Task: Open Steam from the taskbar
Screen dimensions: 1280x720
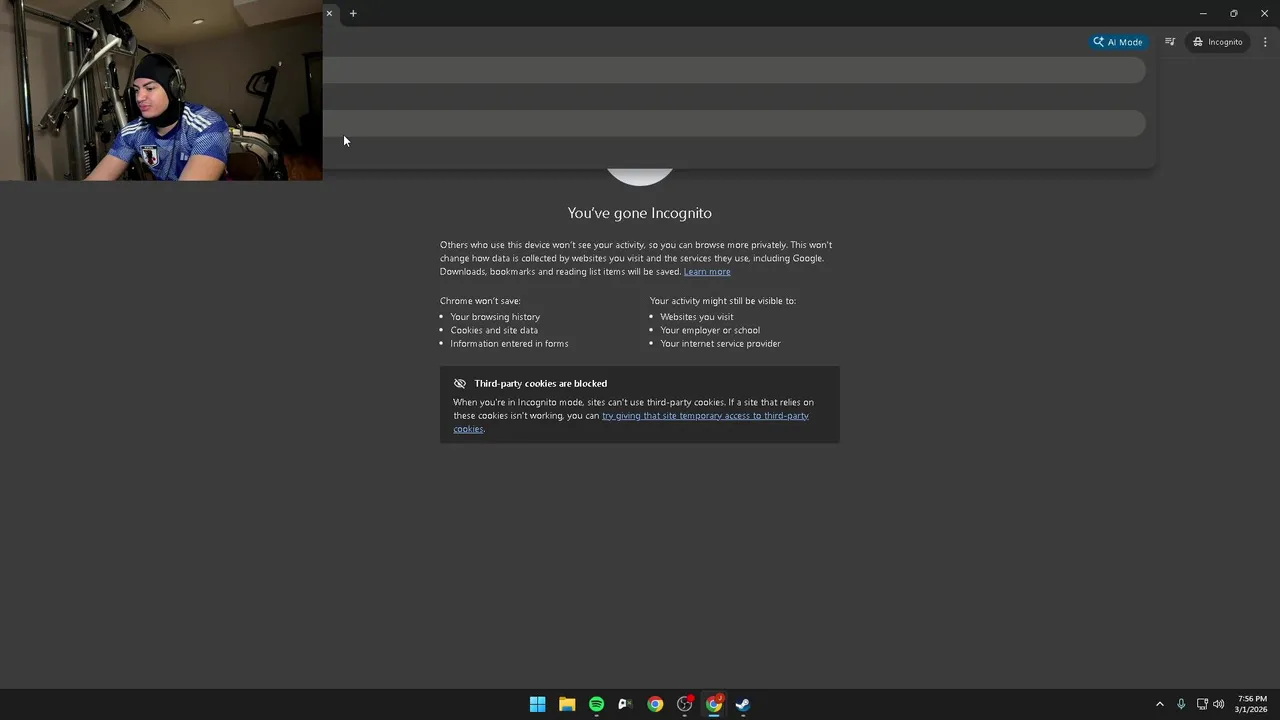Action: point(743,704)
